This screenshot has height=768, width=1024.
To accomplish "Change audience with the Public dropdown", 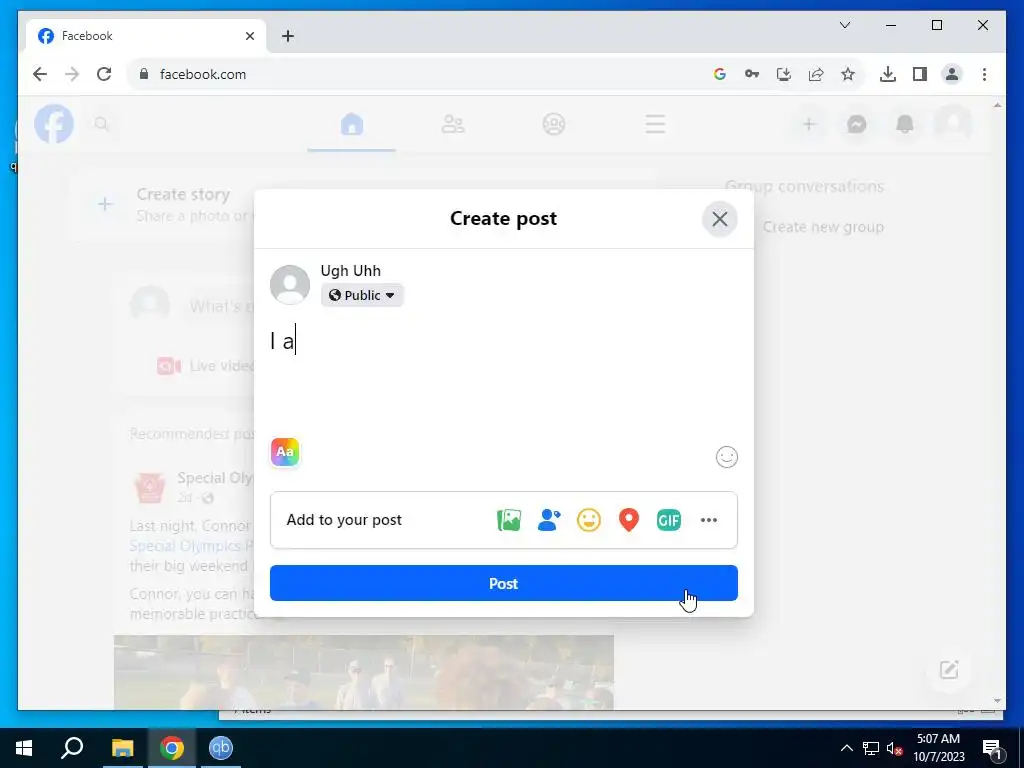I will 362,295.
